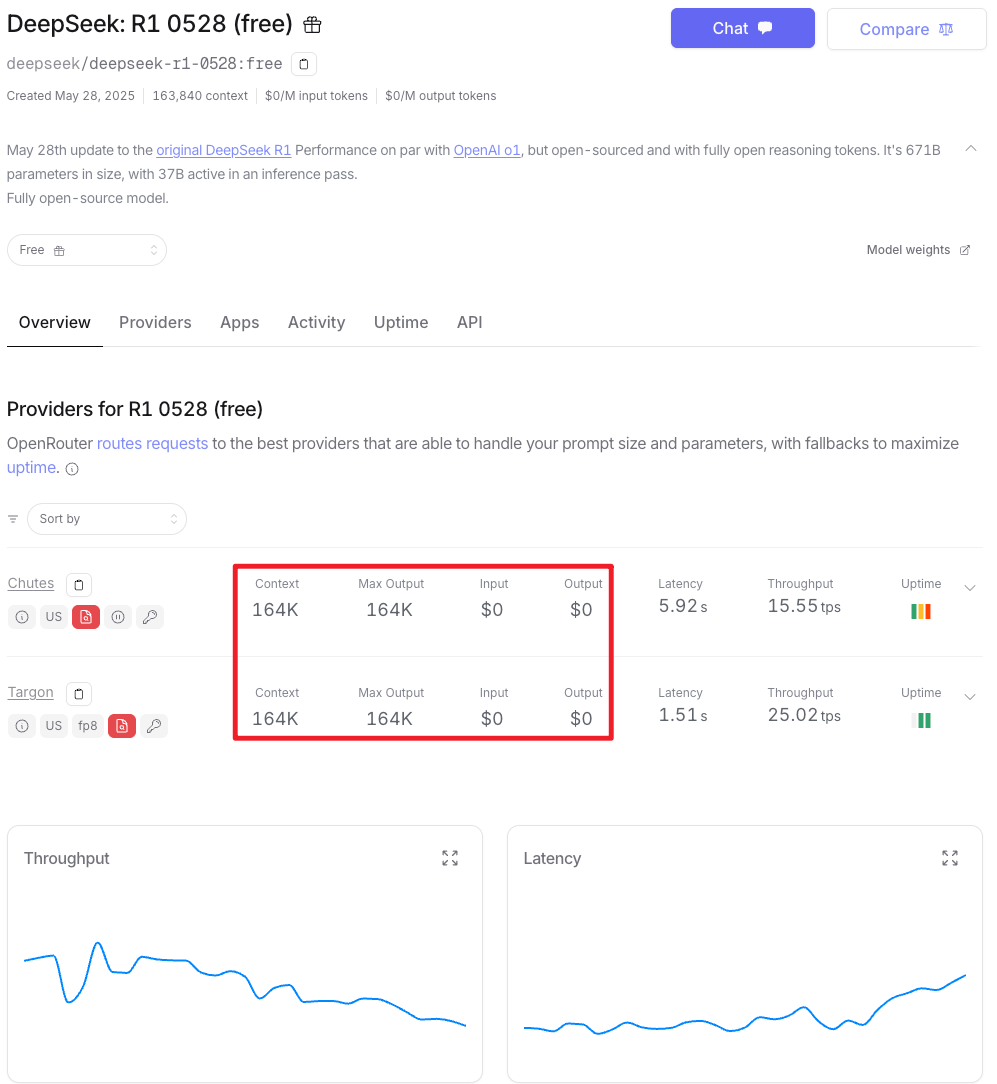The image size is (997, 1084).
Task: Expand the Targon provider row chevron
Action: click(x=970, y=698)
